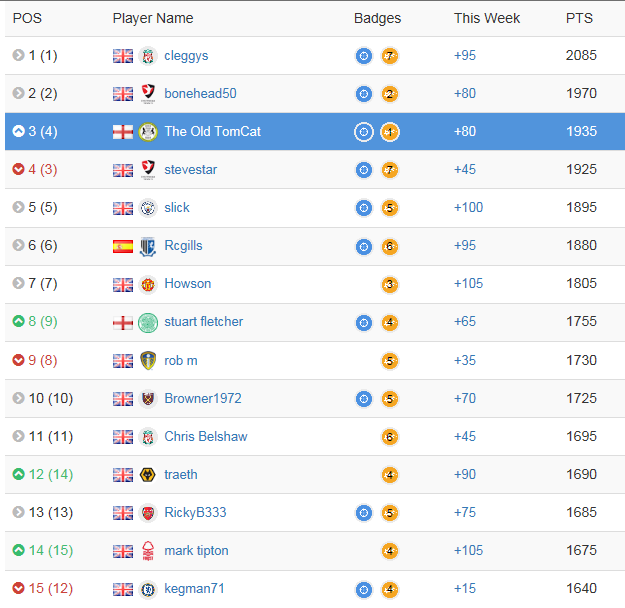Select the highlighted The Old TomCat row name
Screen dimensions: 625x608
212,131
